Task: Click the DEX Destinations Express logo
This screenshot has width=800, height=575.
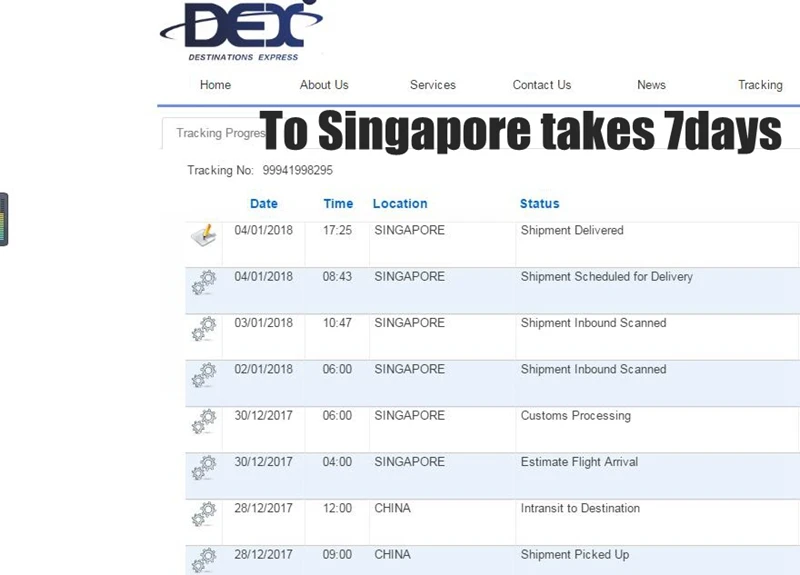Action: tap(241, 31)
